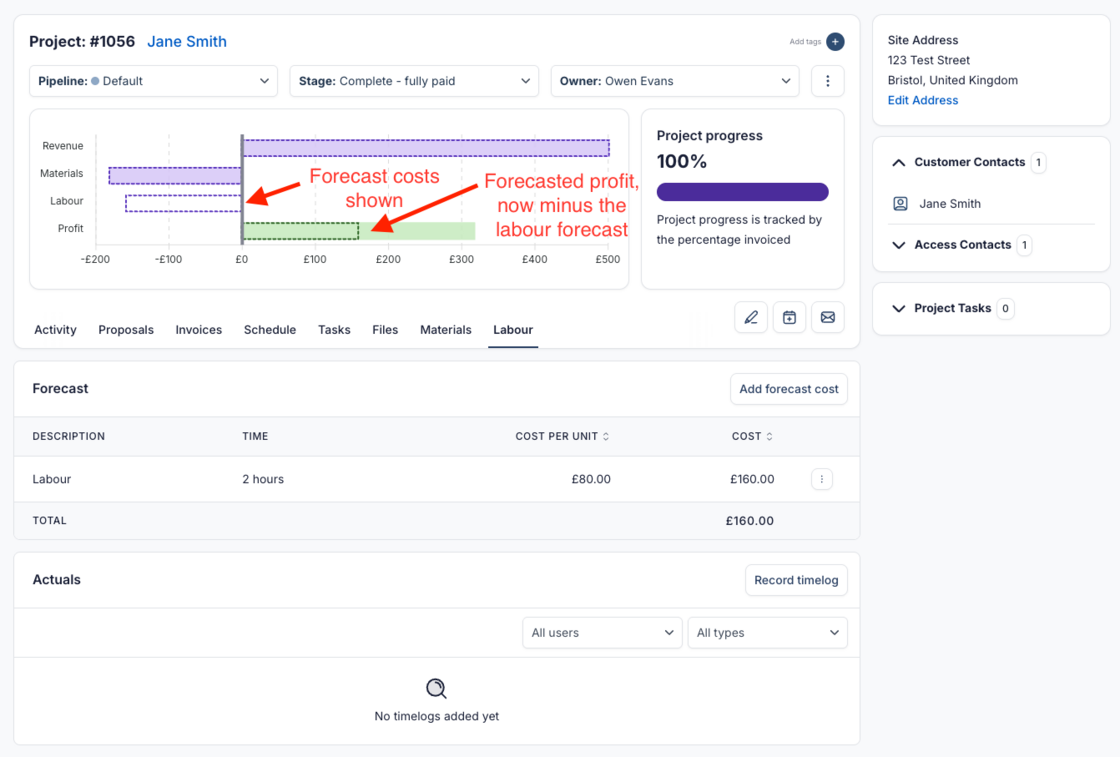1120x757 pixels.
Task: Click the pencil edit icon
Action: (x=751, y=318)
